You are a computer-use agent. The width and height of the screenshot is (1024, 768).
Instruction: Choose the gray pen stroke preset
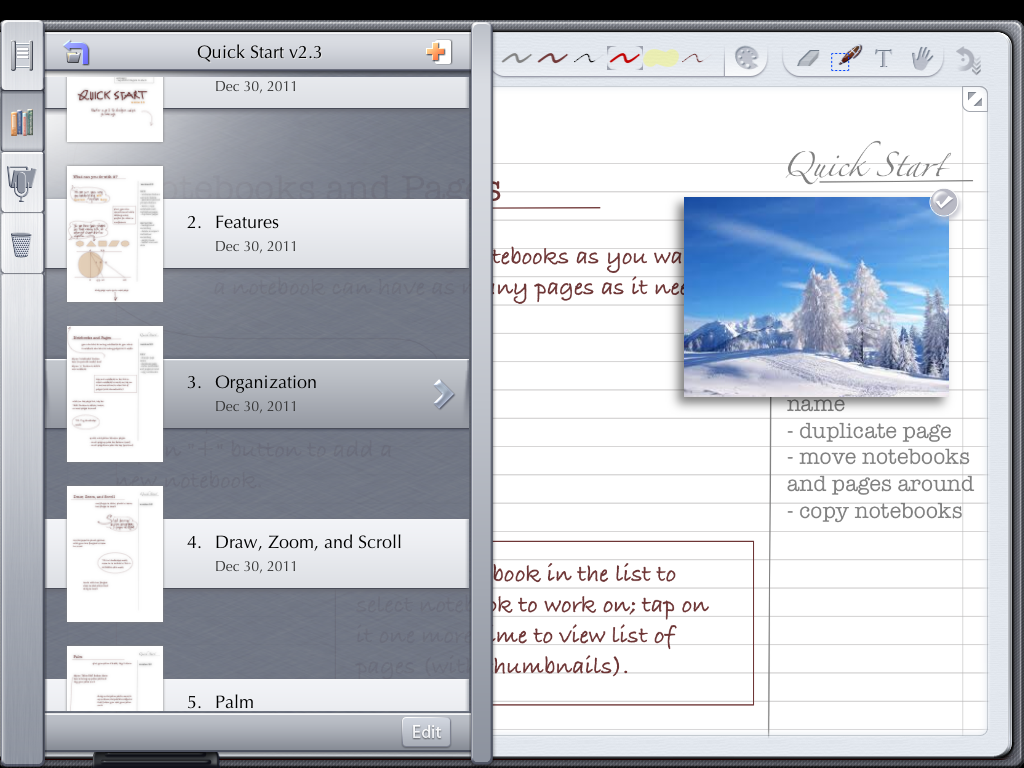[x=517, y=59]
